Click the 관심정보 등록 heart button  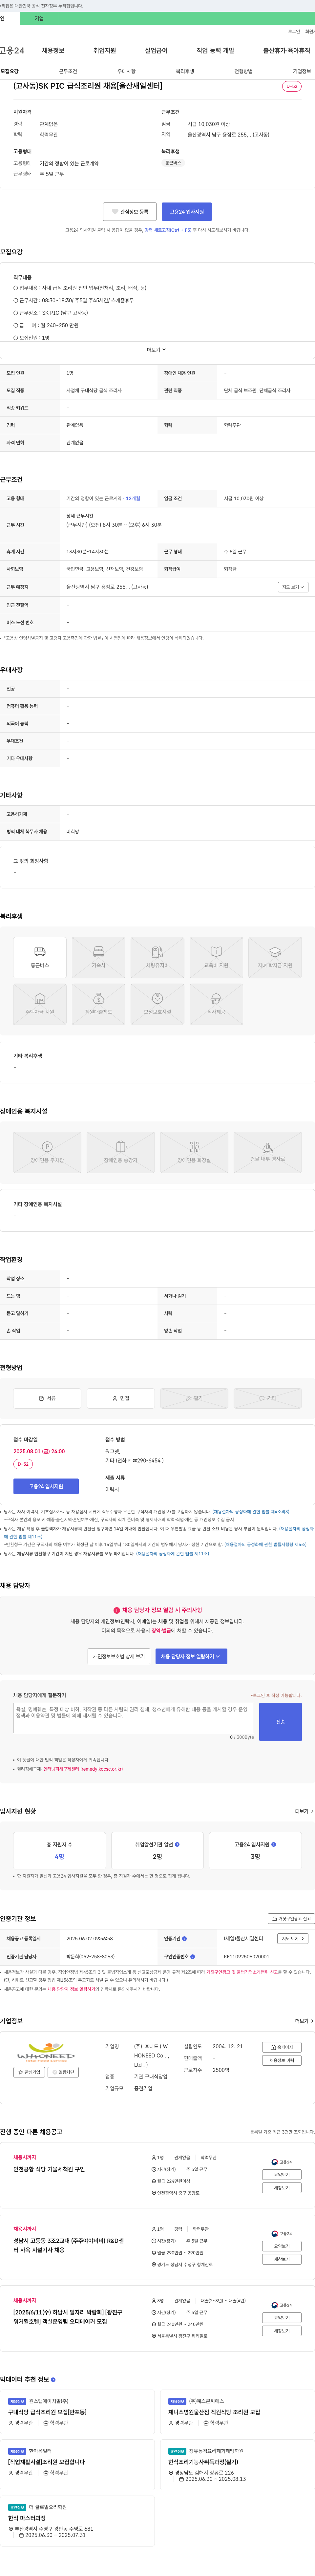pyautogui.click(x=130, y=212)
